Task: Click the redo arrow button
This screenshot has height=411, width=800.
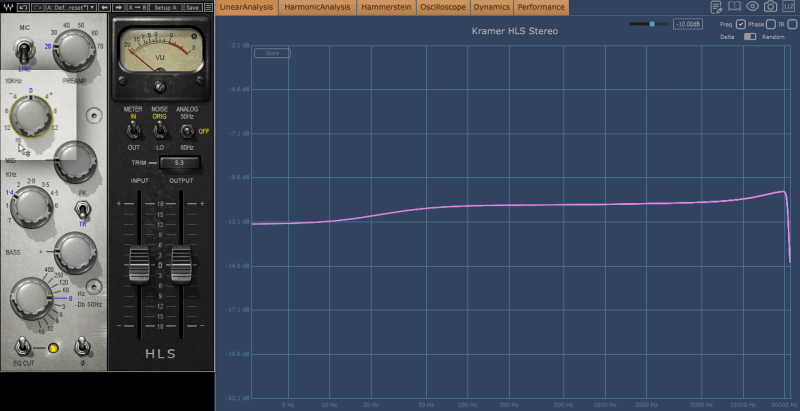Action: point(37,7)
